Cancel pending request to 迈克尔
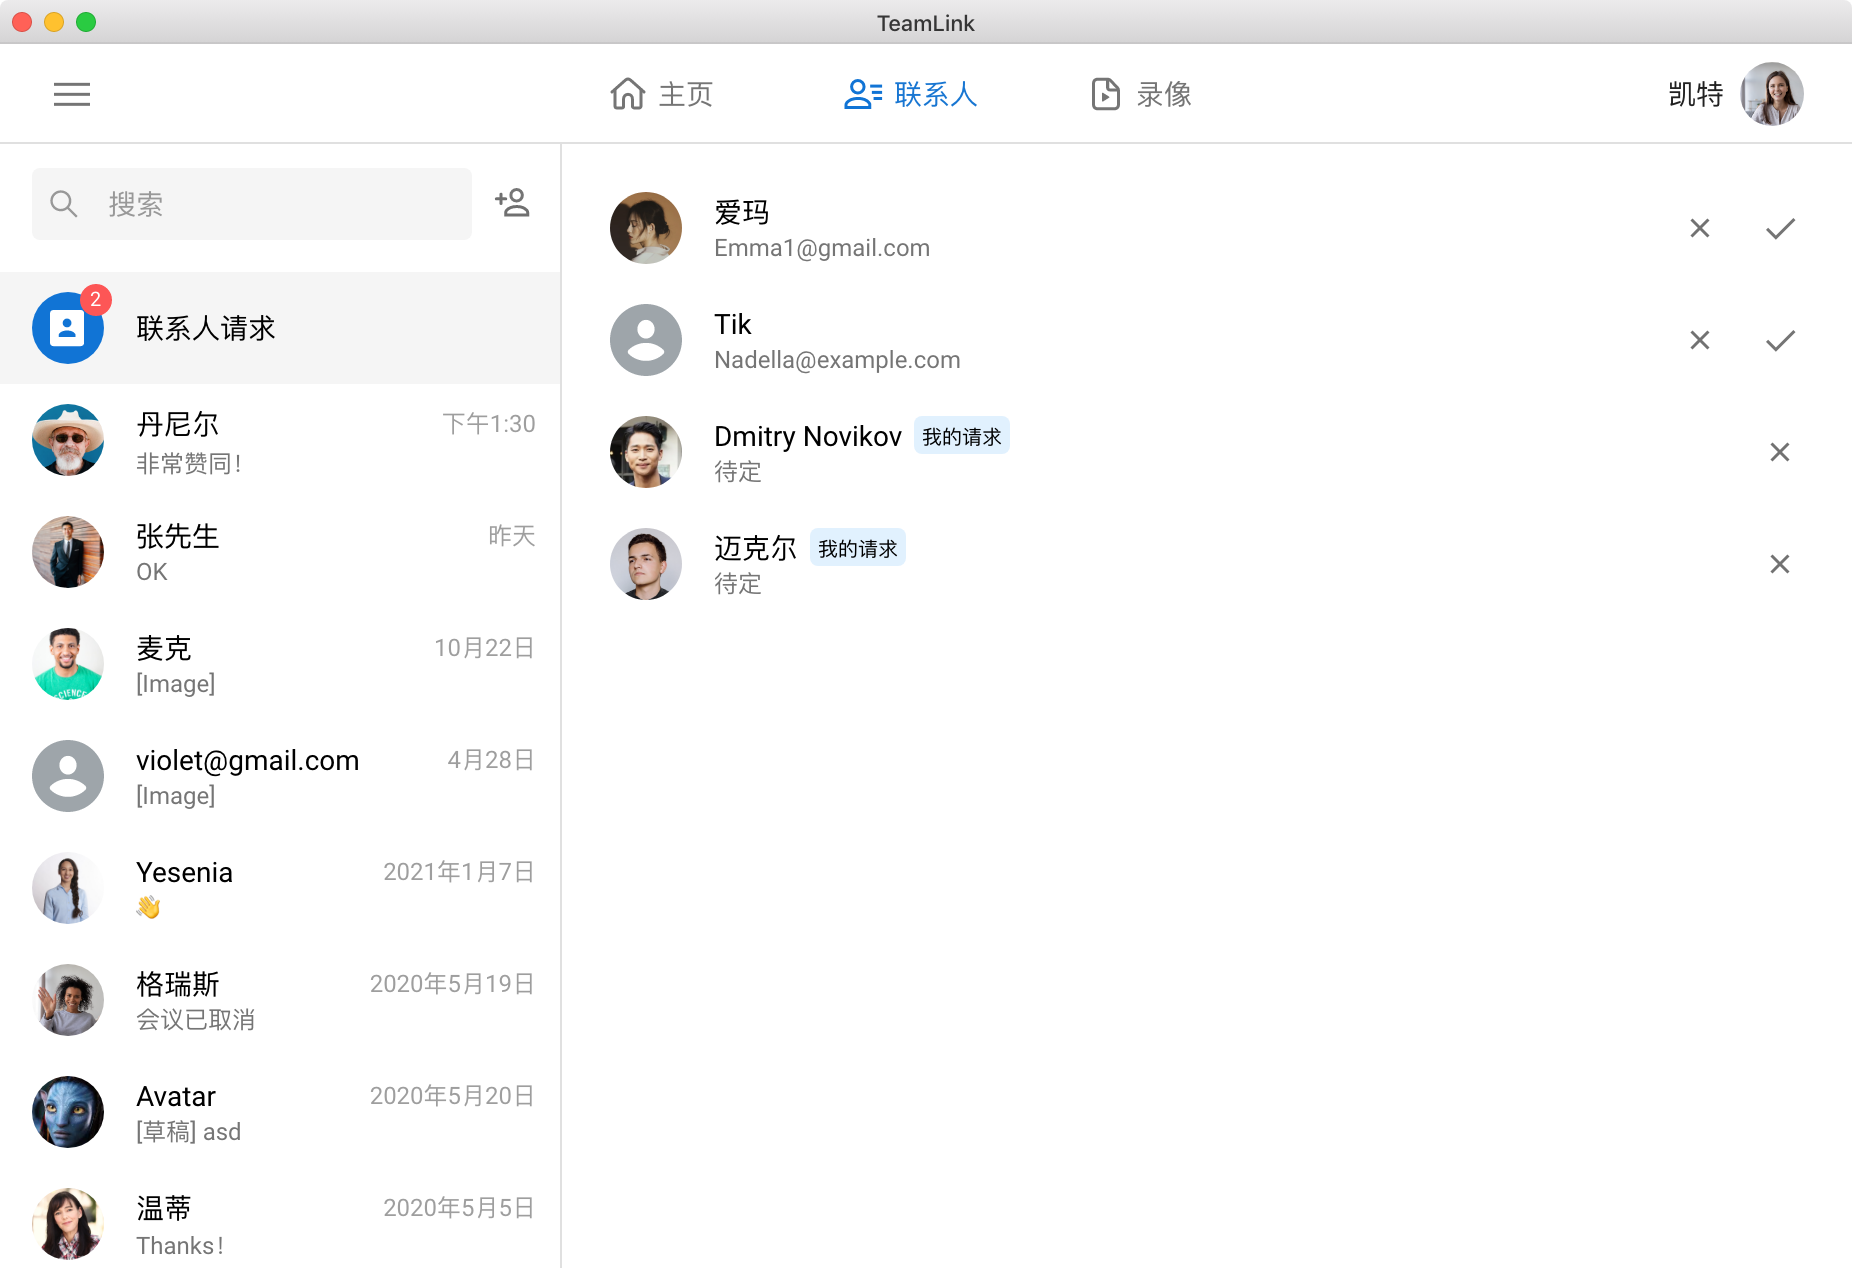The height and width of the screenshot is (1268, 1852). [x=1779, y=565]
